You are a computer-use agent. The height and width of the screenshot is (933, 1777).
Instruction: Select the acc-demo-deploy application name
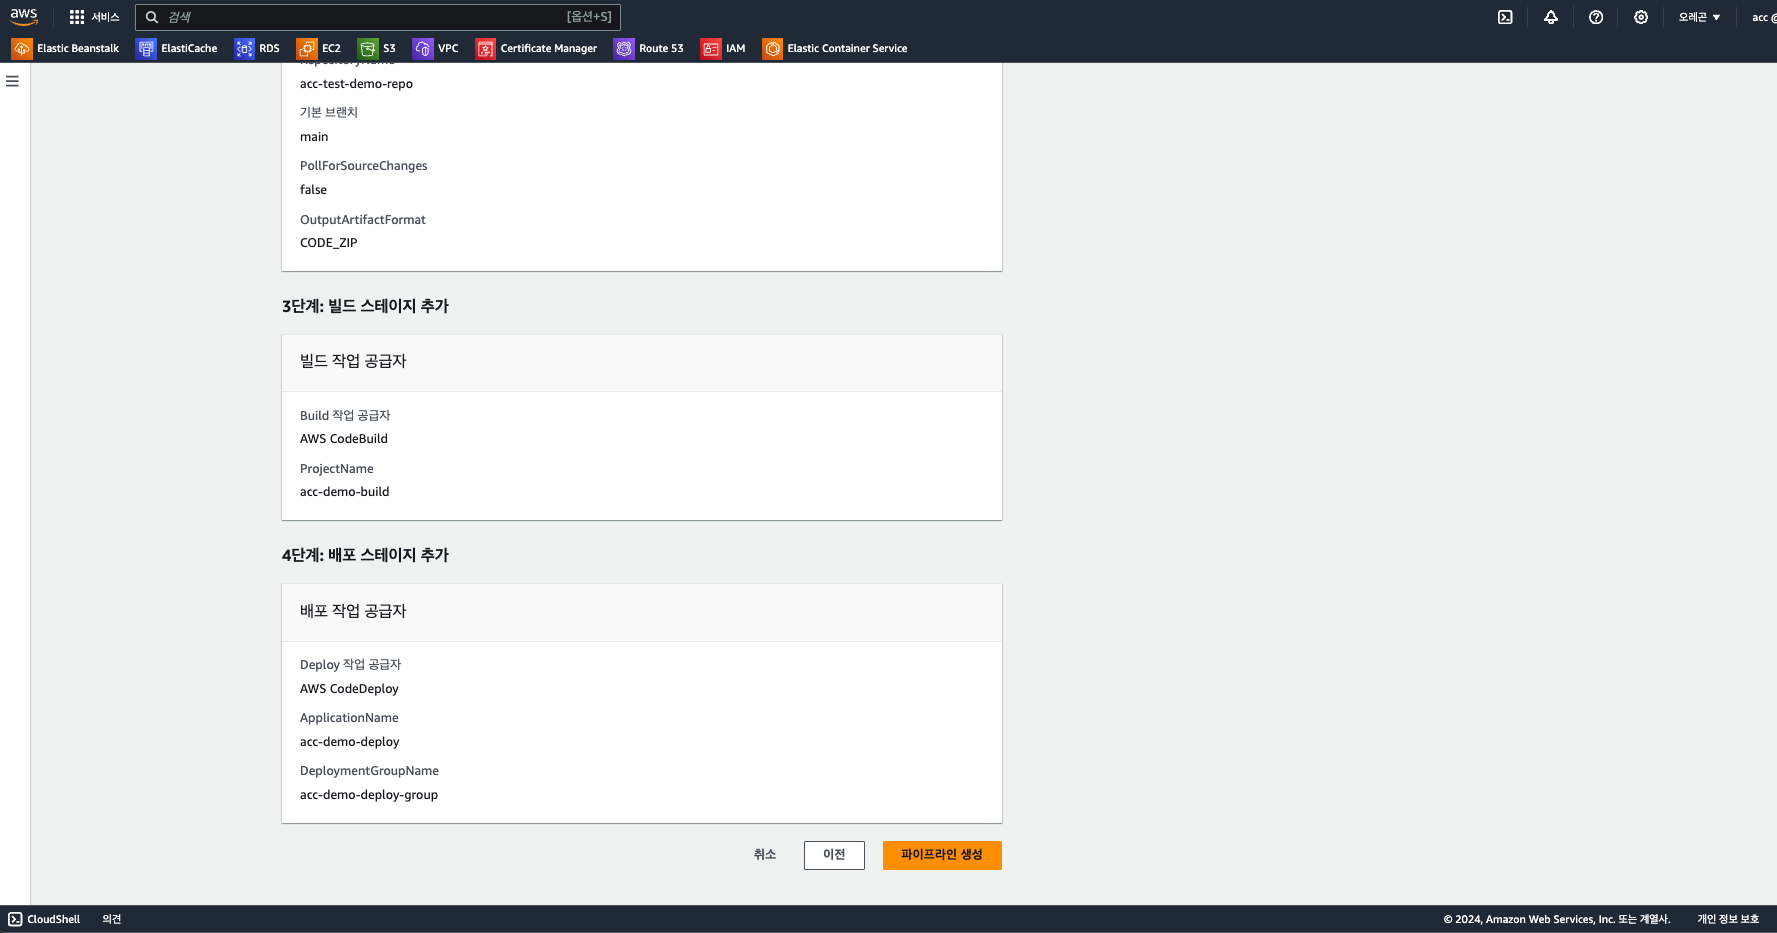350,742
